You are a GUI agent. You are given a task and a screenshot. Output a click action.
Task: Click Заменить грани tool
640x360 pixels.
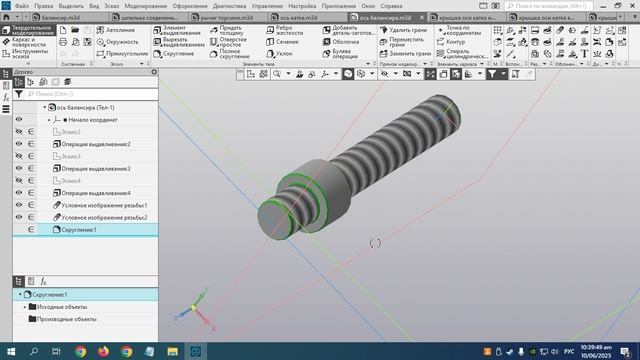(x=405, y=54)
